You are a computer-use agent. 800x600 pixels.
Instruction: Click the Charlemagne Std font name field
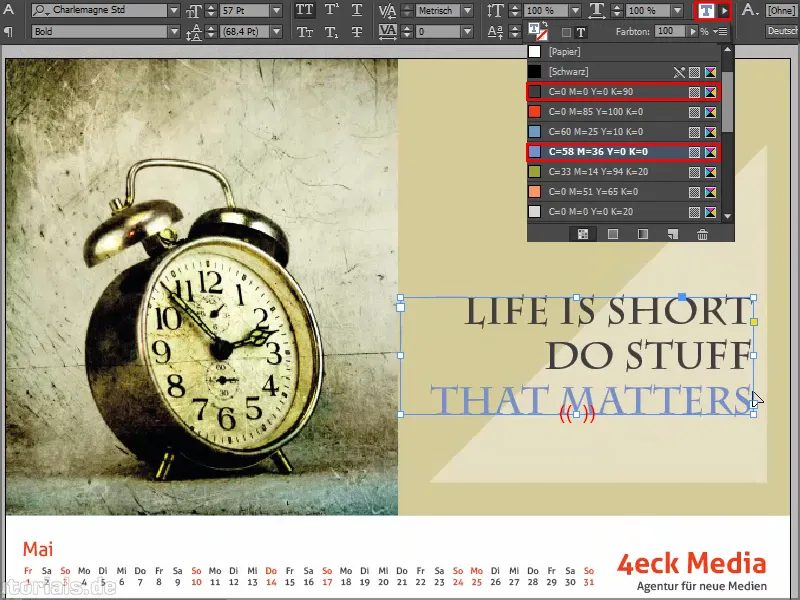pos(99,10)
